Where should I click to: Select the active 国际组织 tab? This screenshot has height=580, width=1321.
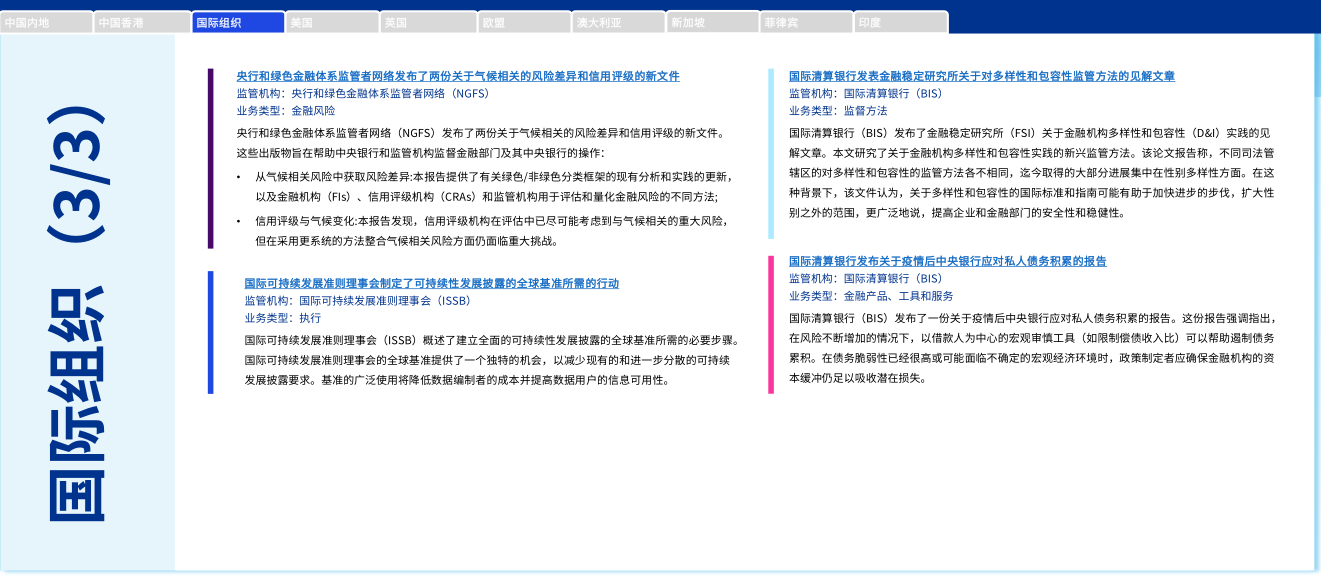click(238, 22)
